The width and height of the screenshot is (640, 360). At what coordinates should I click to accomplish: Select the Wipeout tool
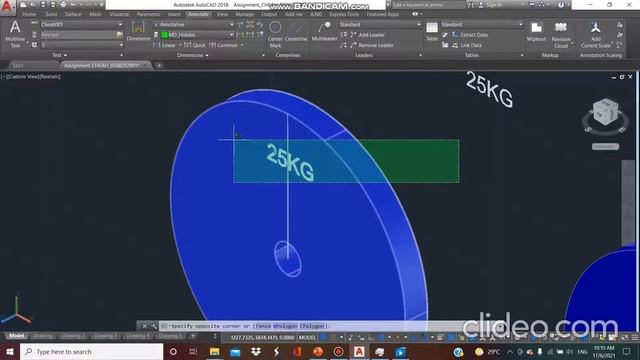(x=536, y=31)
